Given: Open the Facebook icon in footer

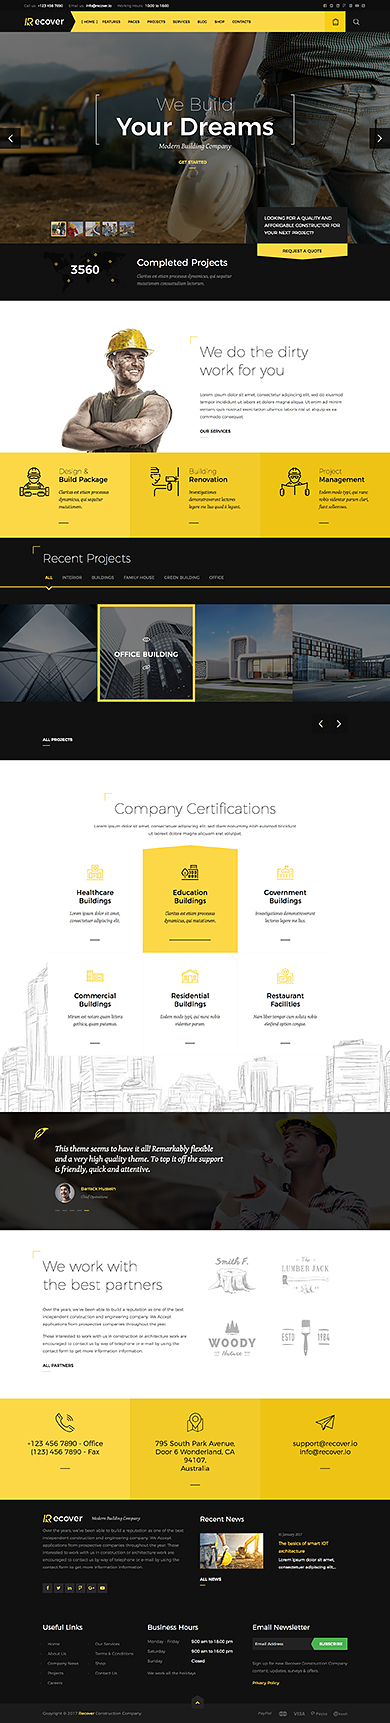Looking at the screenshot, I should [47, 1588].
